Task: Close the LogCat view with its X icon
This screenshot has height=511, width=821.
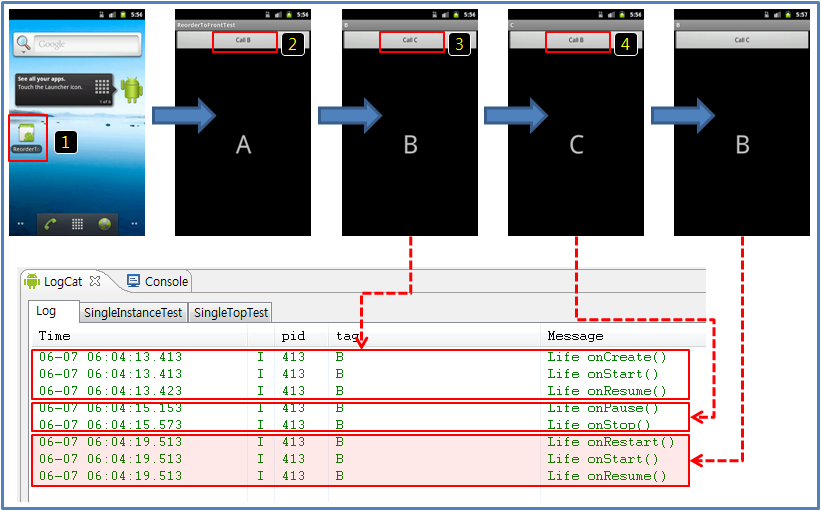Action: (x=95, y=281)
